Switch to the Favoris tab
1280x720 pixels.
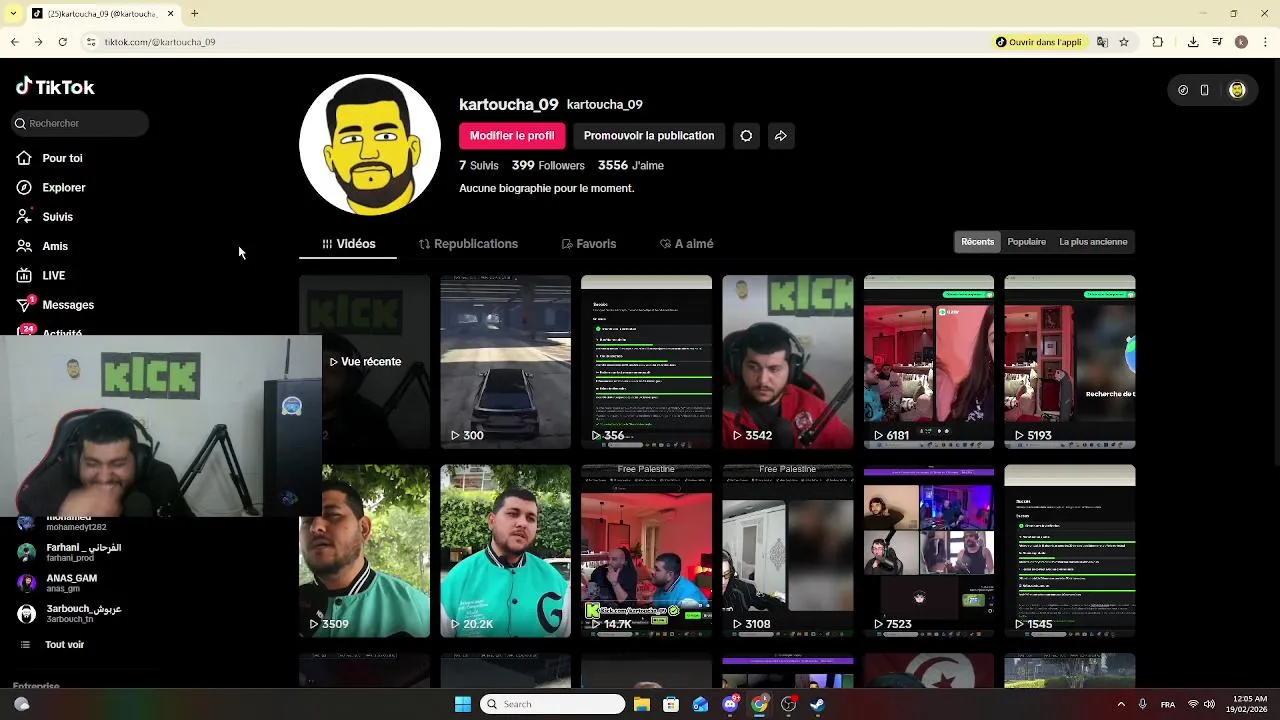(x=588, y=244)
